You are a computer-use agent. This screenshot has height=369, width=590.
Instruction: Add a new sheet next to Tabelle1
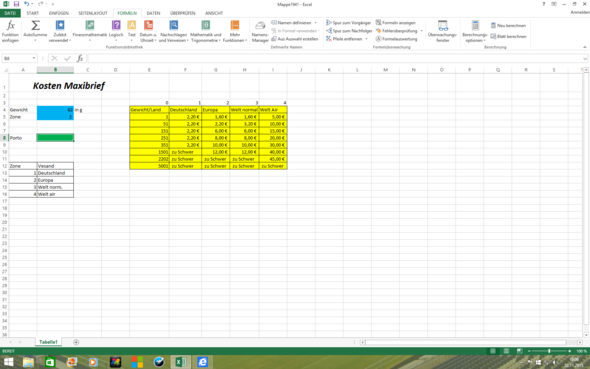[76, 342]
